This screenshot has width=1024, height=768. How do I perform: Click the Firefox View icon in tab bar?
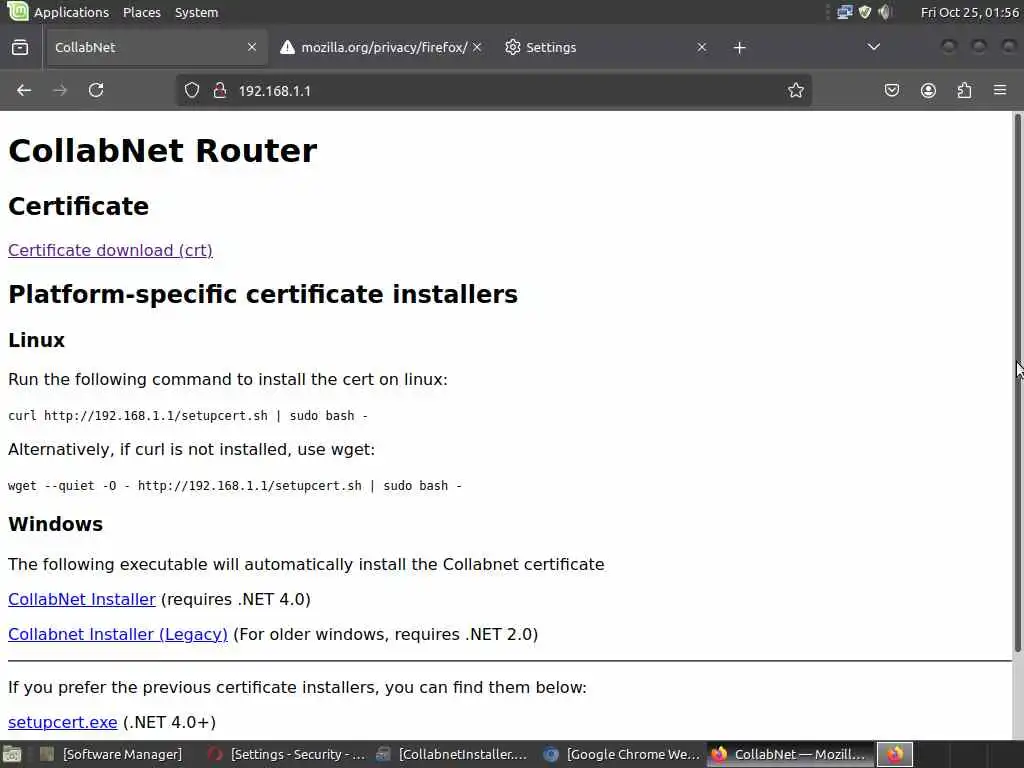tap(20, 47)
